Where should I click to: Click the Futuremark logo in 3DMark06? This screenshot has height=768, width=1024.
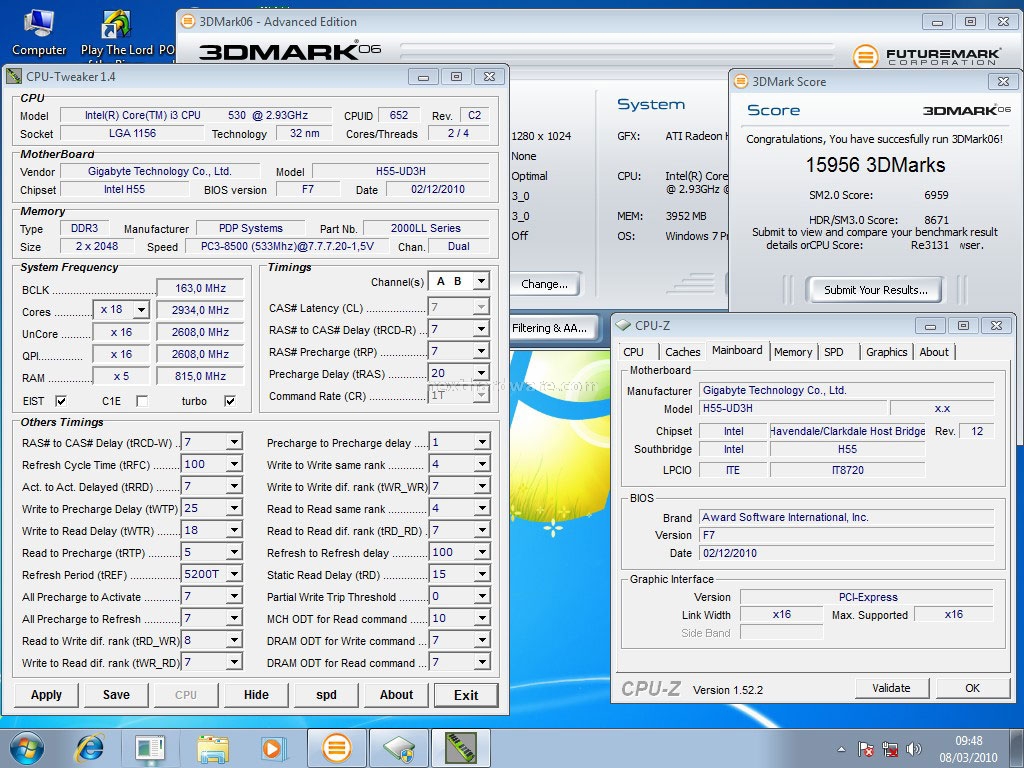point(927,57)
